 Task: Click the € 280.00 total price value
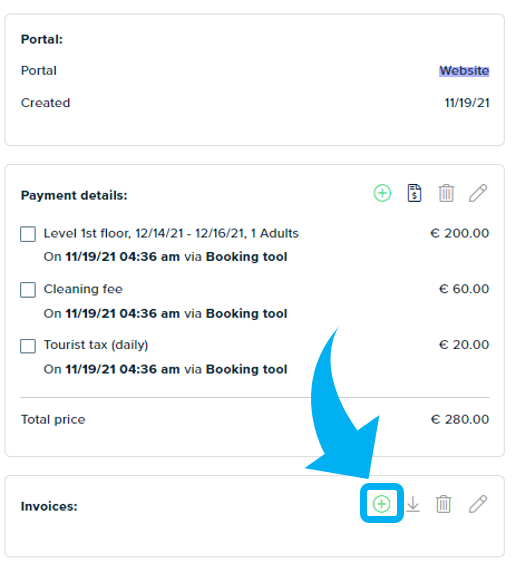point(460,419)
